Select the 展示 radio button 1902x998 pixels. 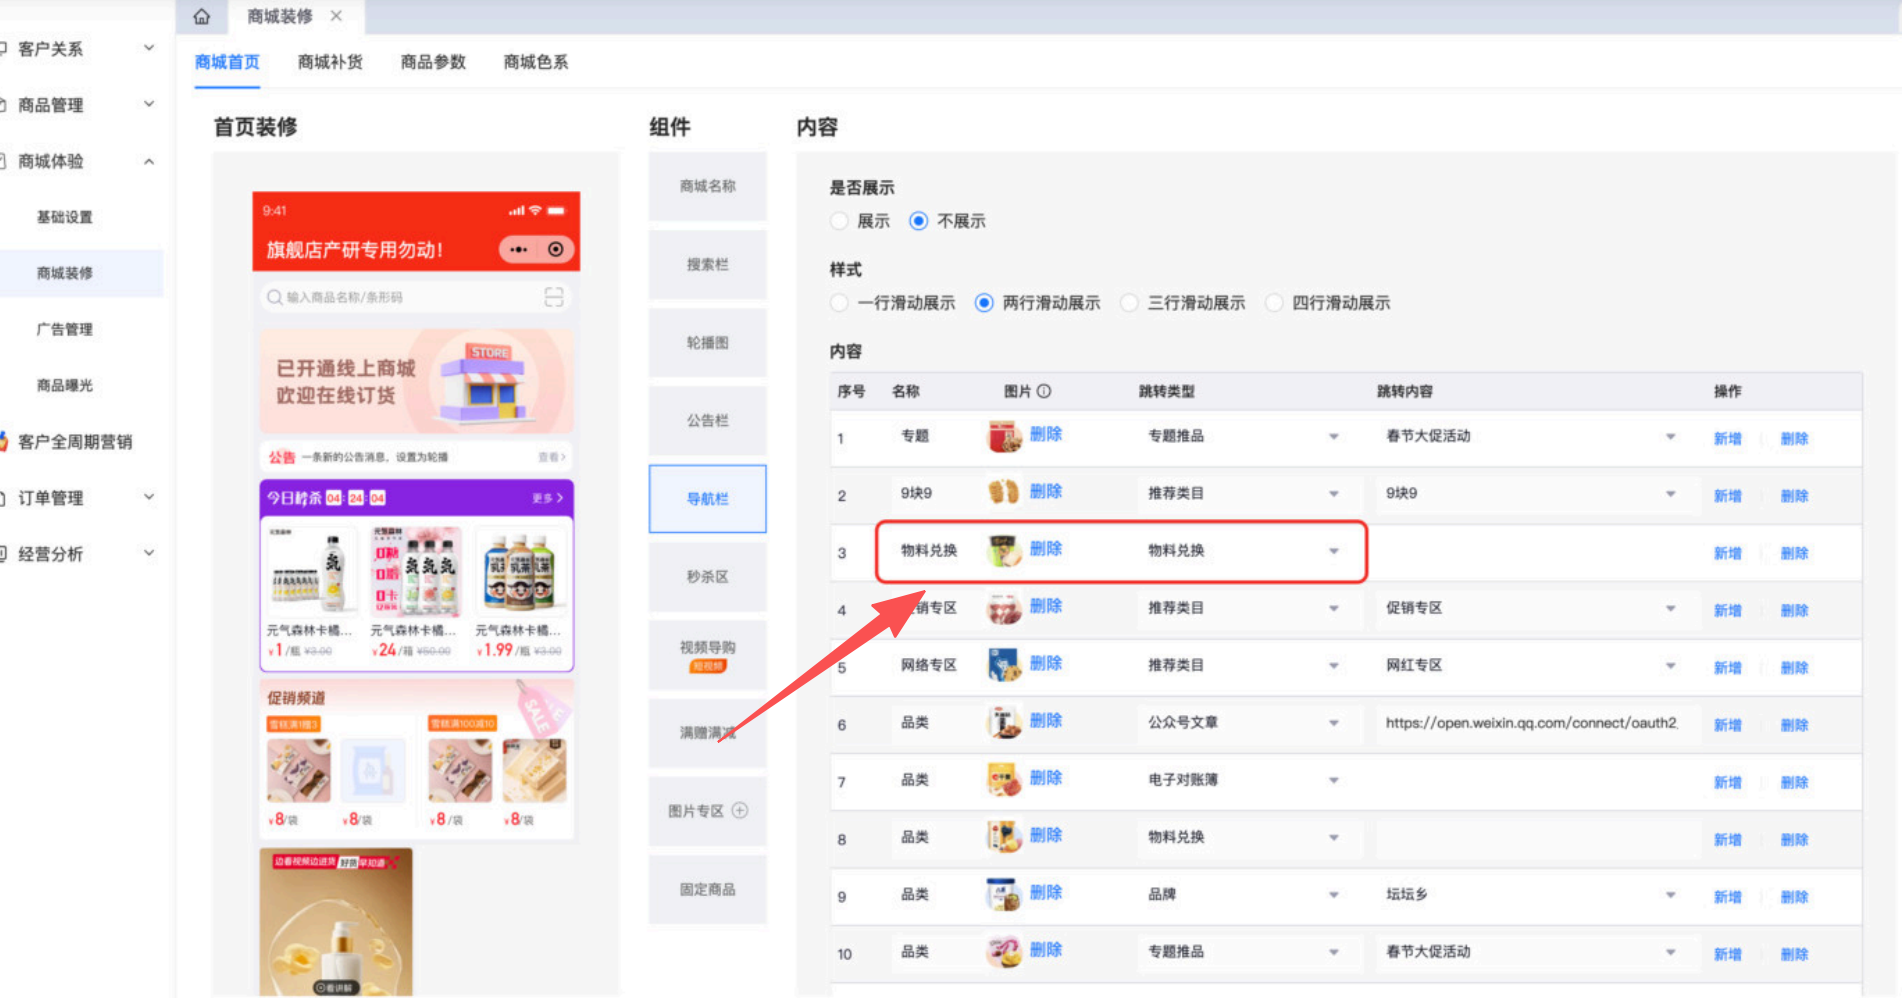pos(840,221)
